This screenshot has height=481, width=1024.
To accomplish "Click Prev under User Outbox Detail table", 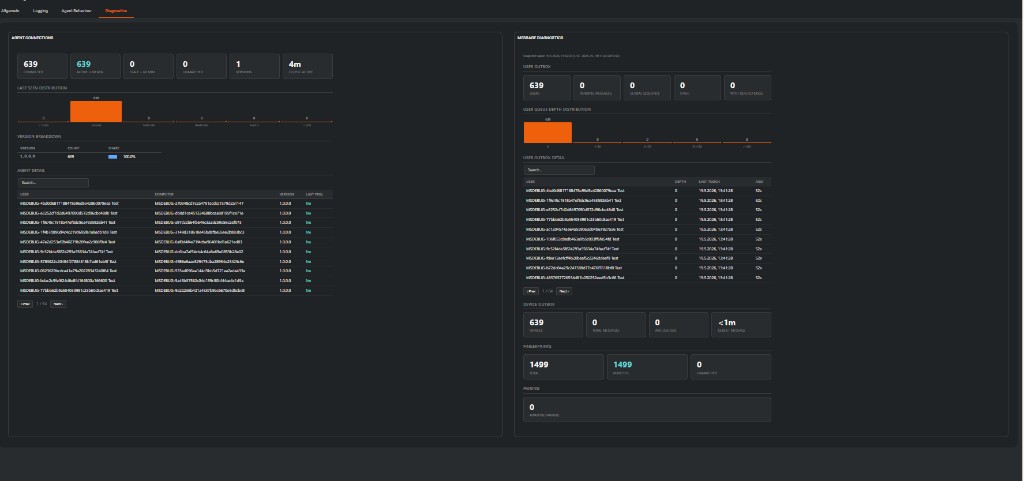I will pyautogui.click(x=531, y=291).
